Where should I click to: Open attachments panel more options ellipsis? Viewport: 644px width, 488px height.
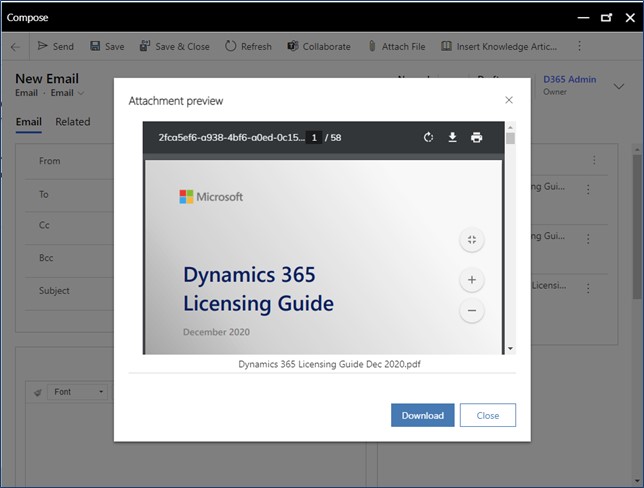pos(594,160)
